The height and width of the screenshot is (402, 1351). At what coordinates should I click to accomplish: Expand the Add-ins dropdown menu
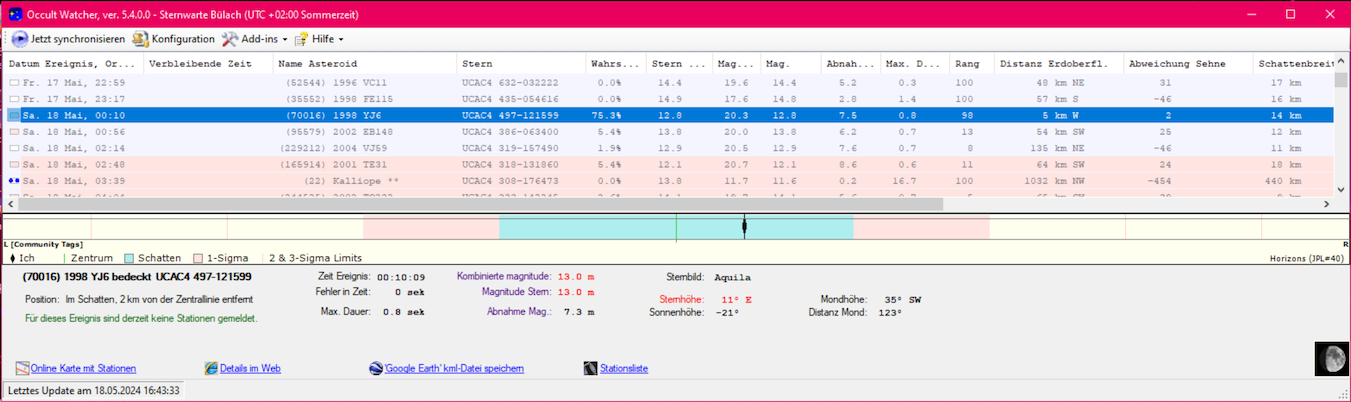255,39
